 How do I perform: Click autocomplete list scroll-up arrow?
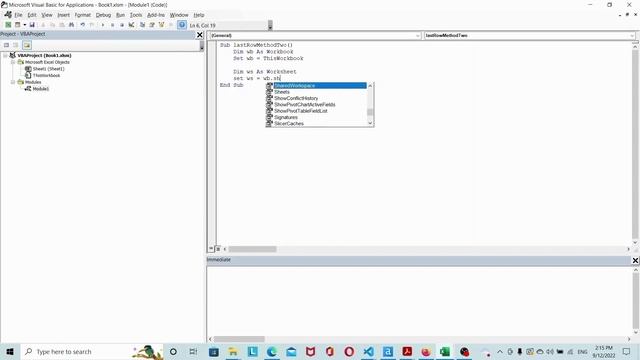370,86
